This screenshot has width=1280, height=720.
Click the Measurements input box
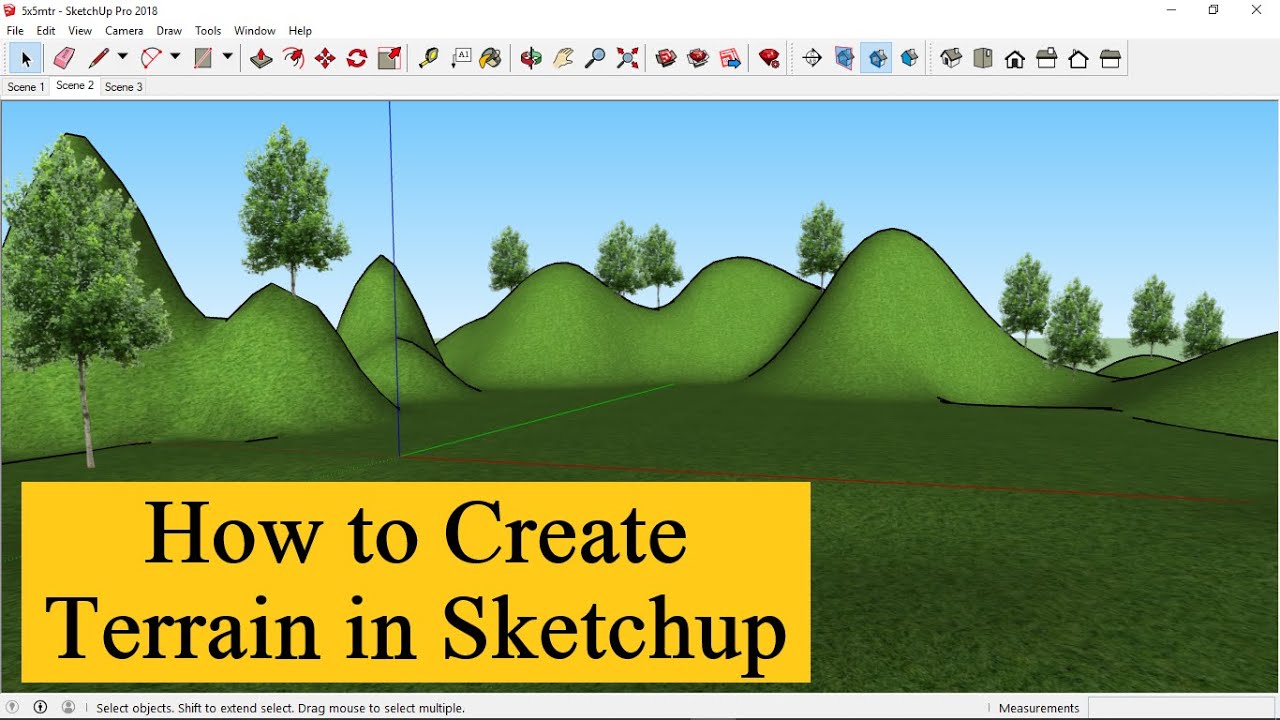click(x=1182, y=708)
